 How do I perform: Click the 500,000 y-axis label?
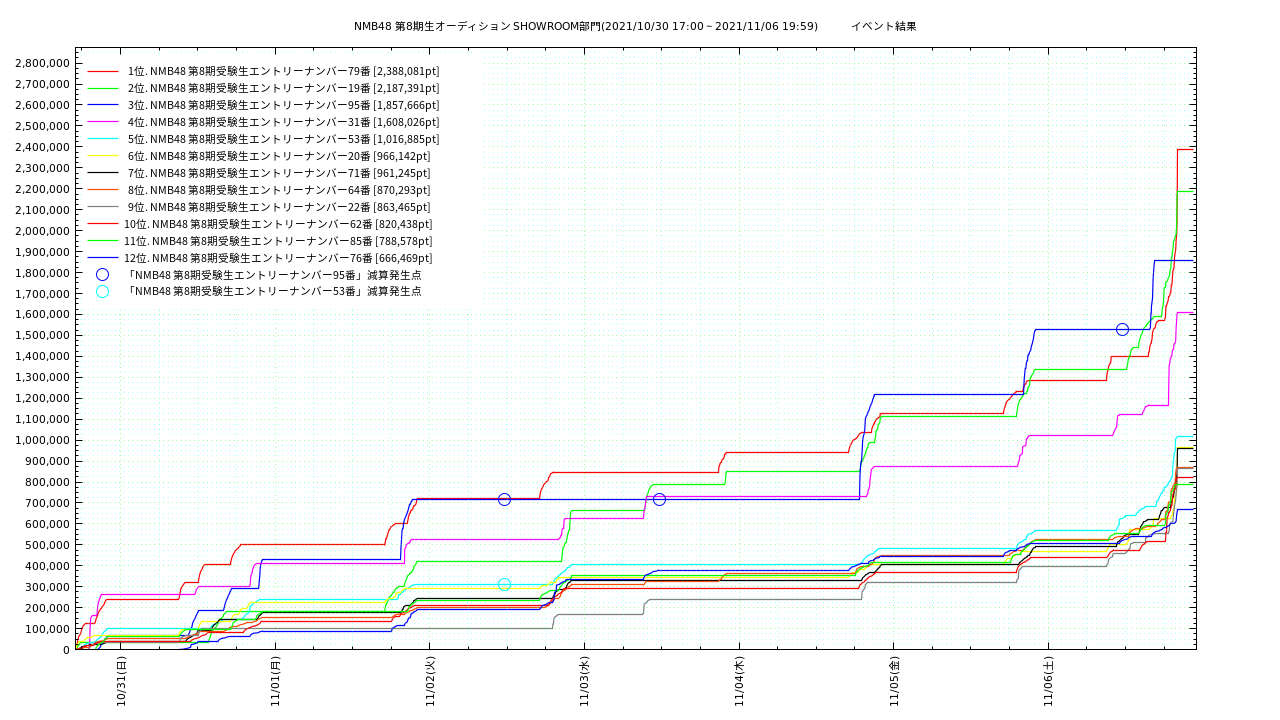click(49, 545)
